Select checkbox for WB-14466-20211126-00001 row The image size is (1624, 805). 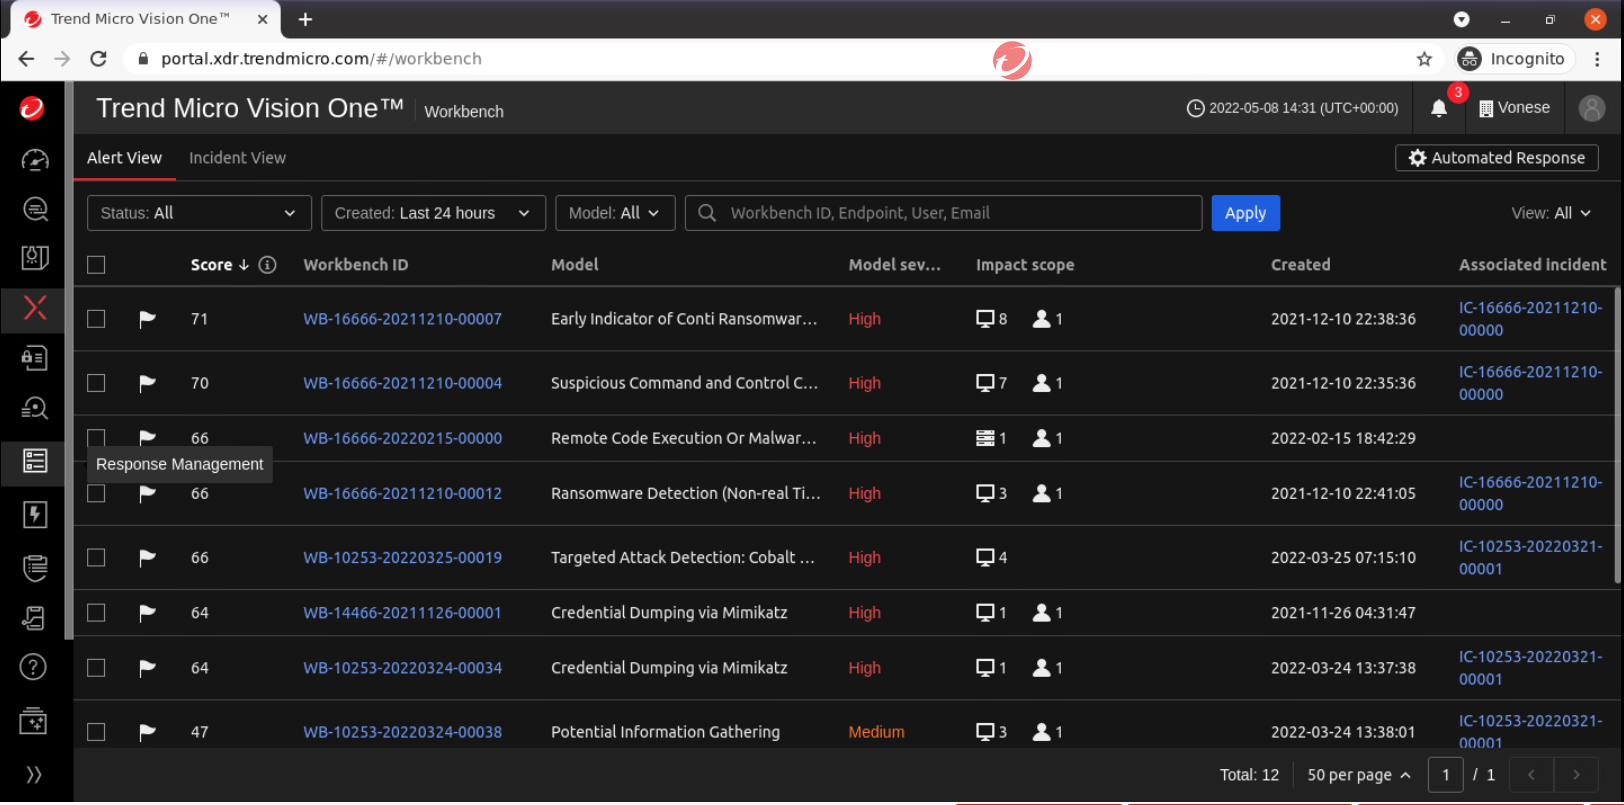coord(96,613)
